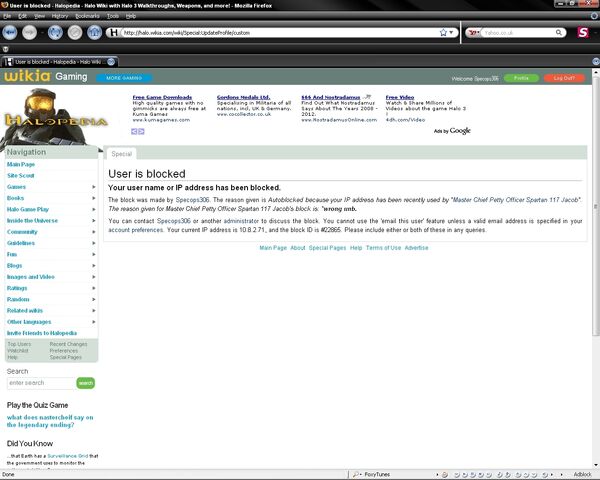Open the quiz question about masterchief
Image resolution: width=600 pixels, height=480 pixels.
pos(50,421)
